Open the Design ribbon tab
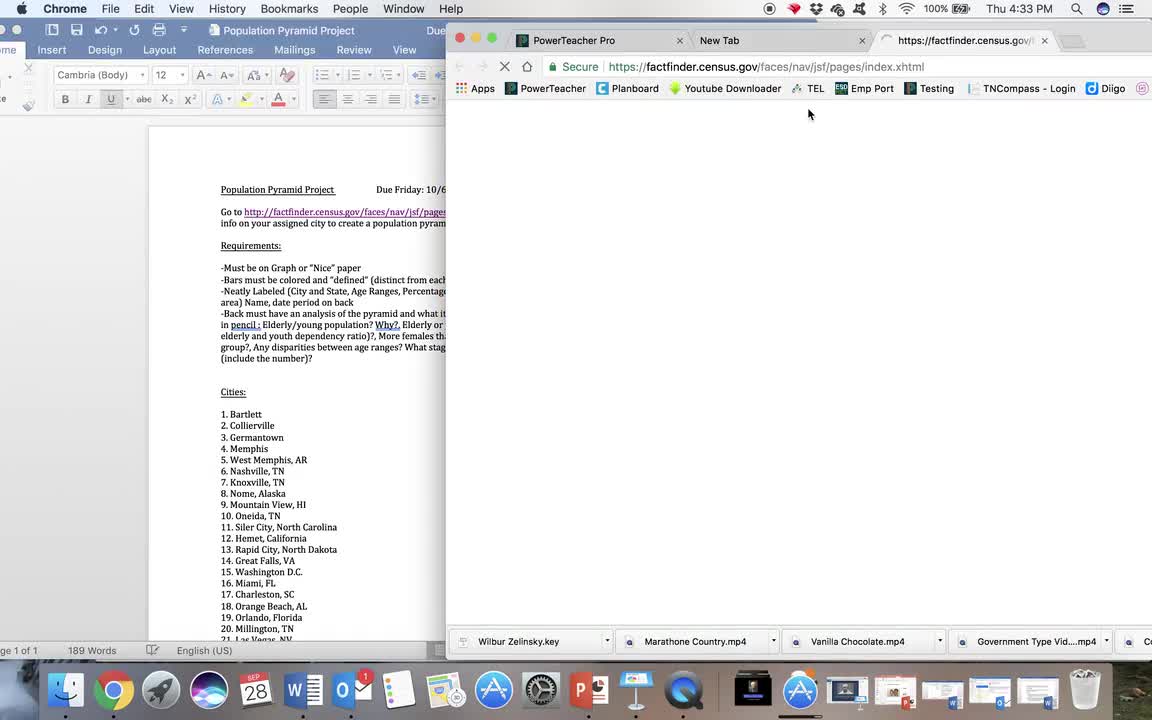Image resolution: width=1152 pixels, height=720 pixels. pyautogui.click(x=105, y=50)
